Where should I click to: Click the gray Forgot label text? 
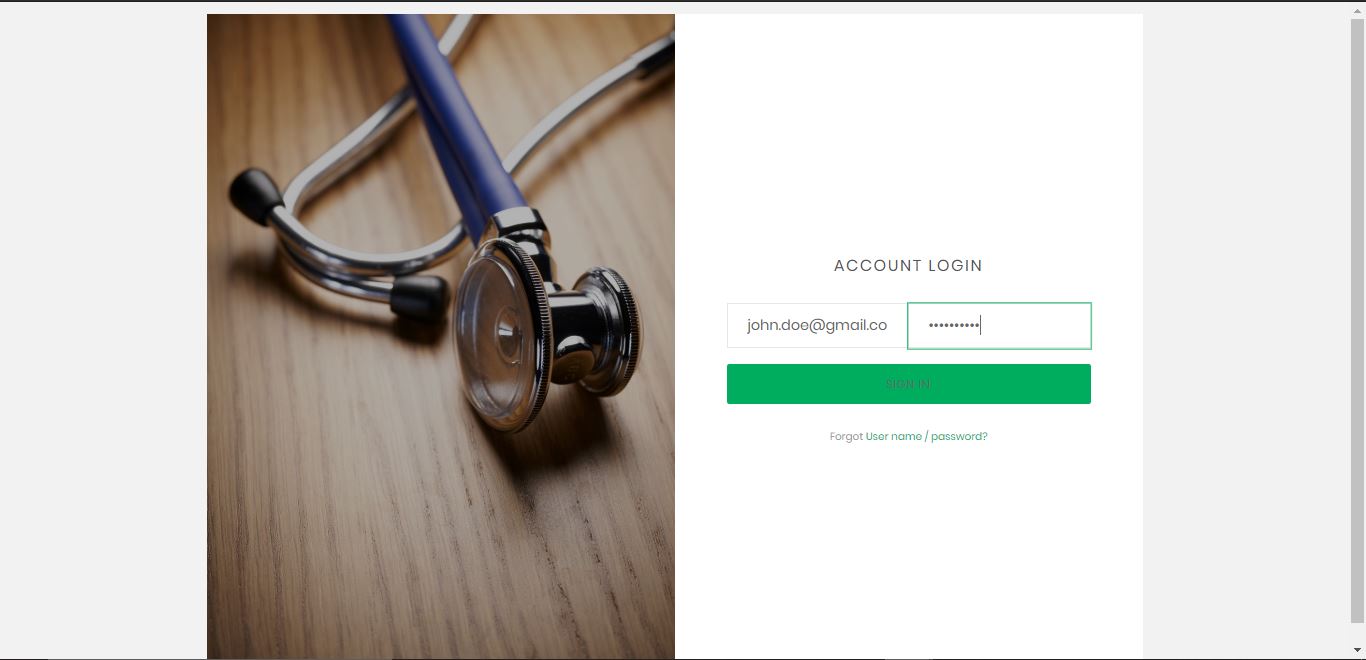click(846, 437)
